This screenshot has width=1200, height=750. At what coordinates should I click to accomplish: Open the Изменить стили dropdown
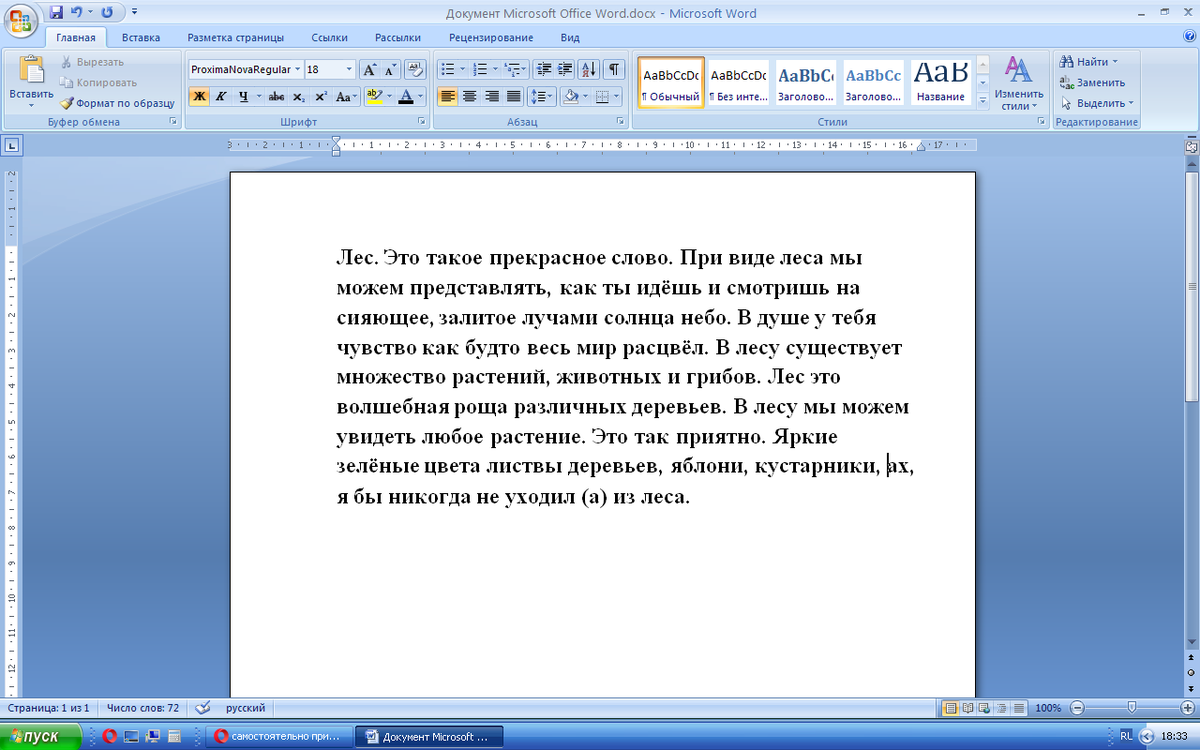[x=1018, y=84]
